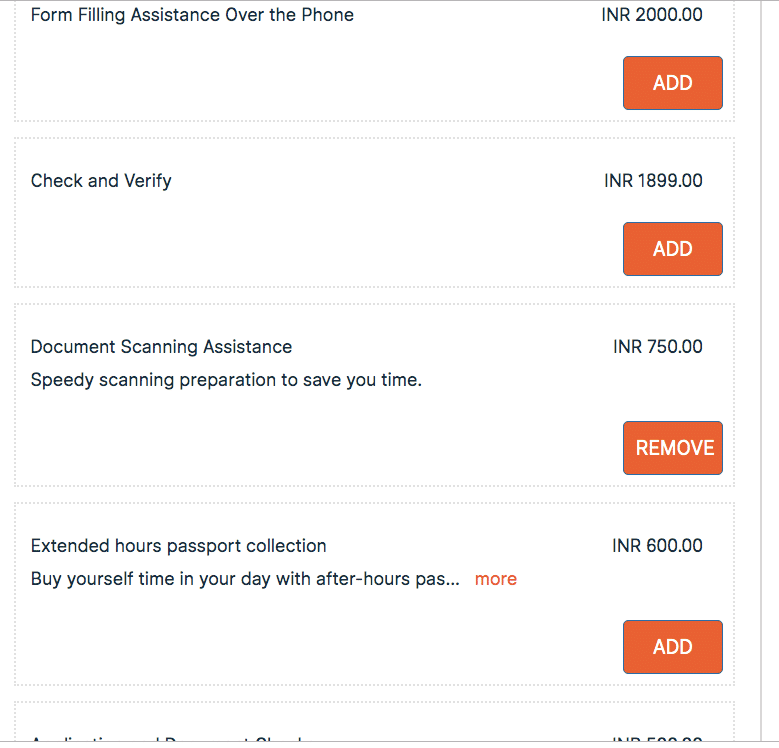Click the Document Scanning Assistance title

(x=161, y=347)
